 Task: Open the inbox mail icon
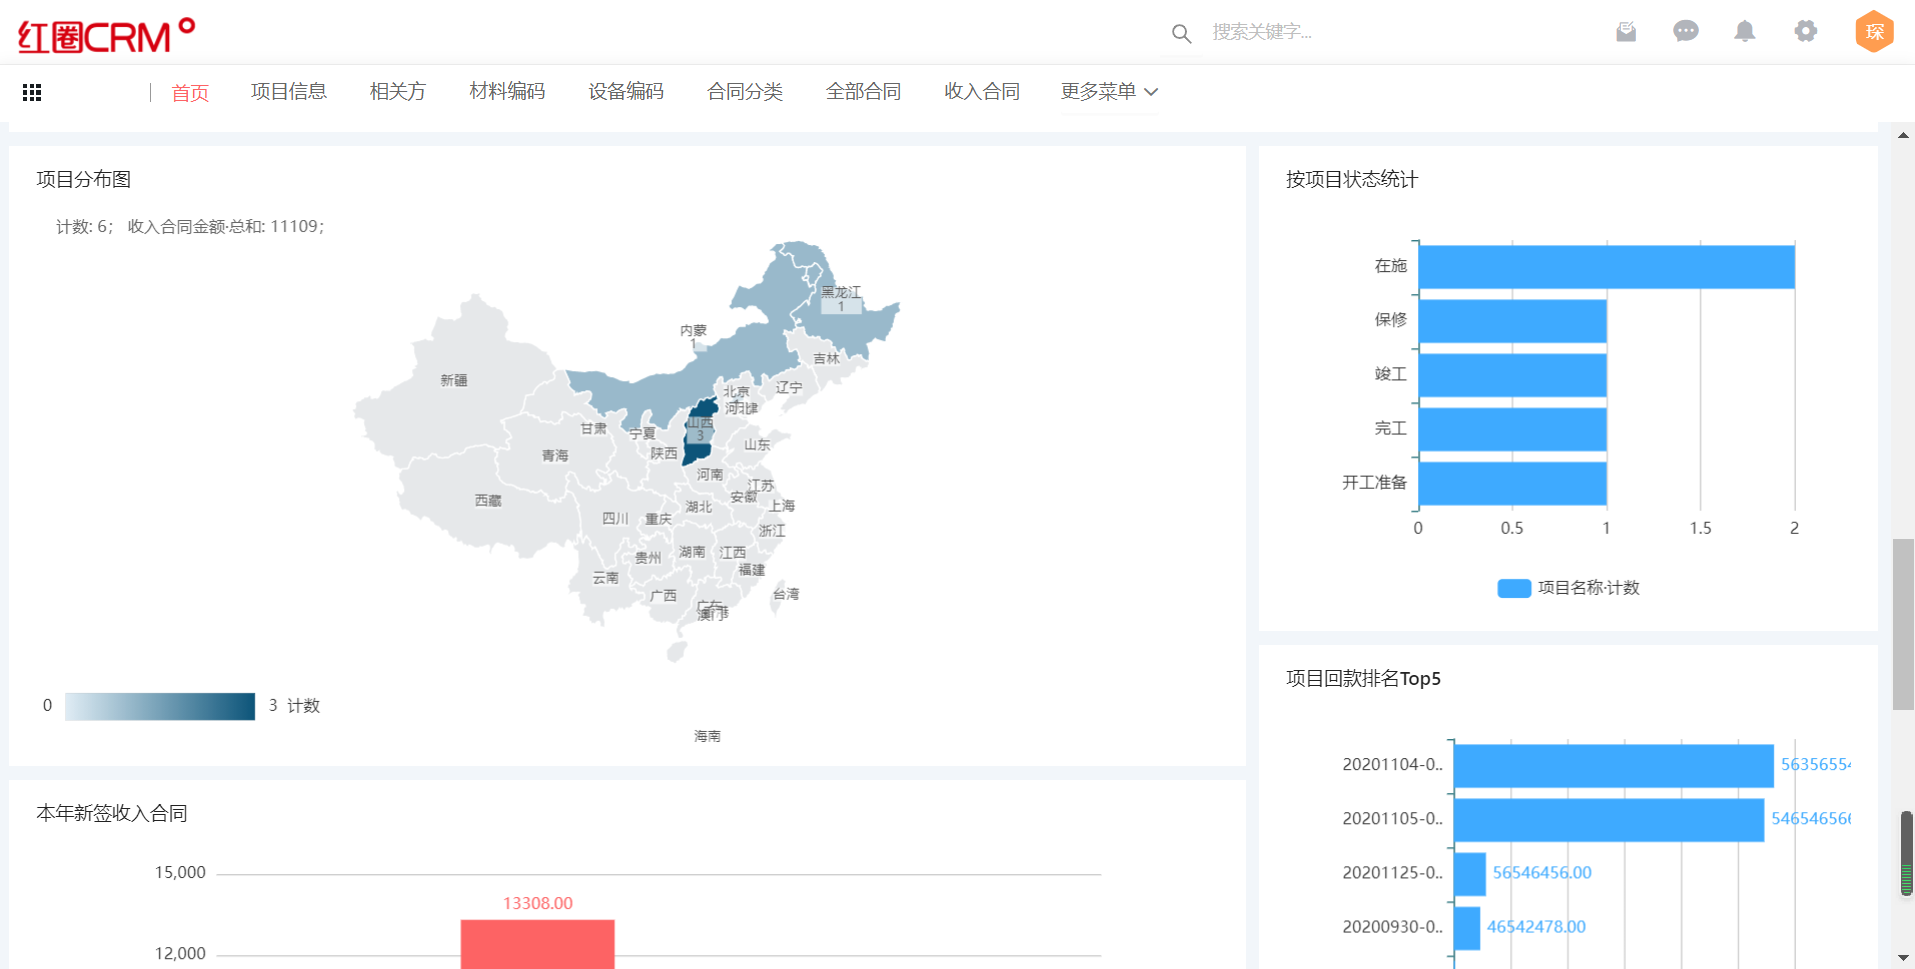tap(1626, 32)
